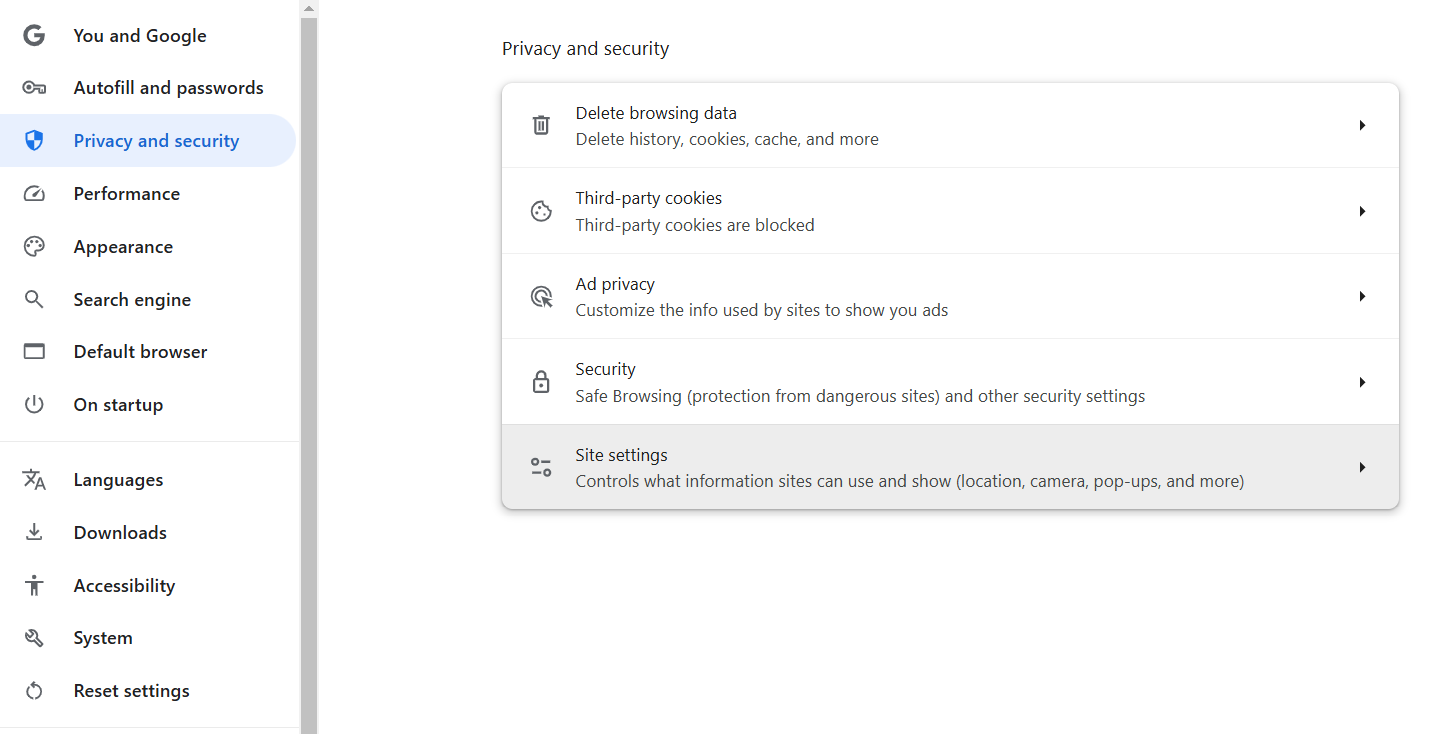Expand Delete browsing data arrow
This screenshot has height=734, width=1429.
tap(1362, 126)
